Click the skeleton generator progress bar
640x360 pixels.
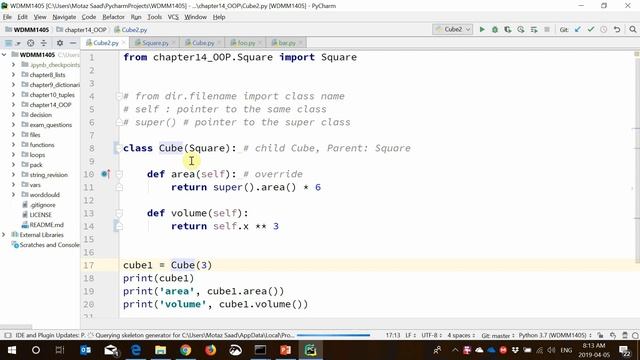333,336
